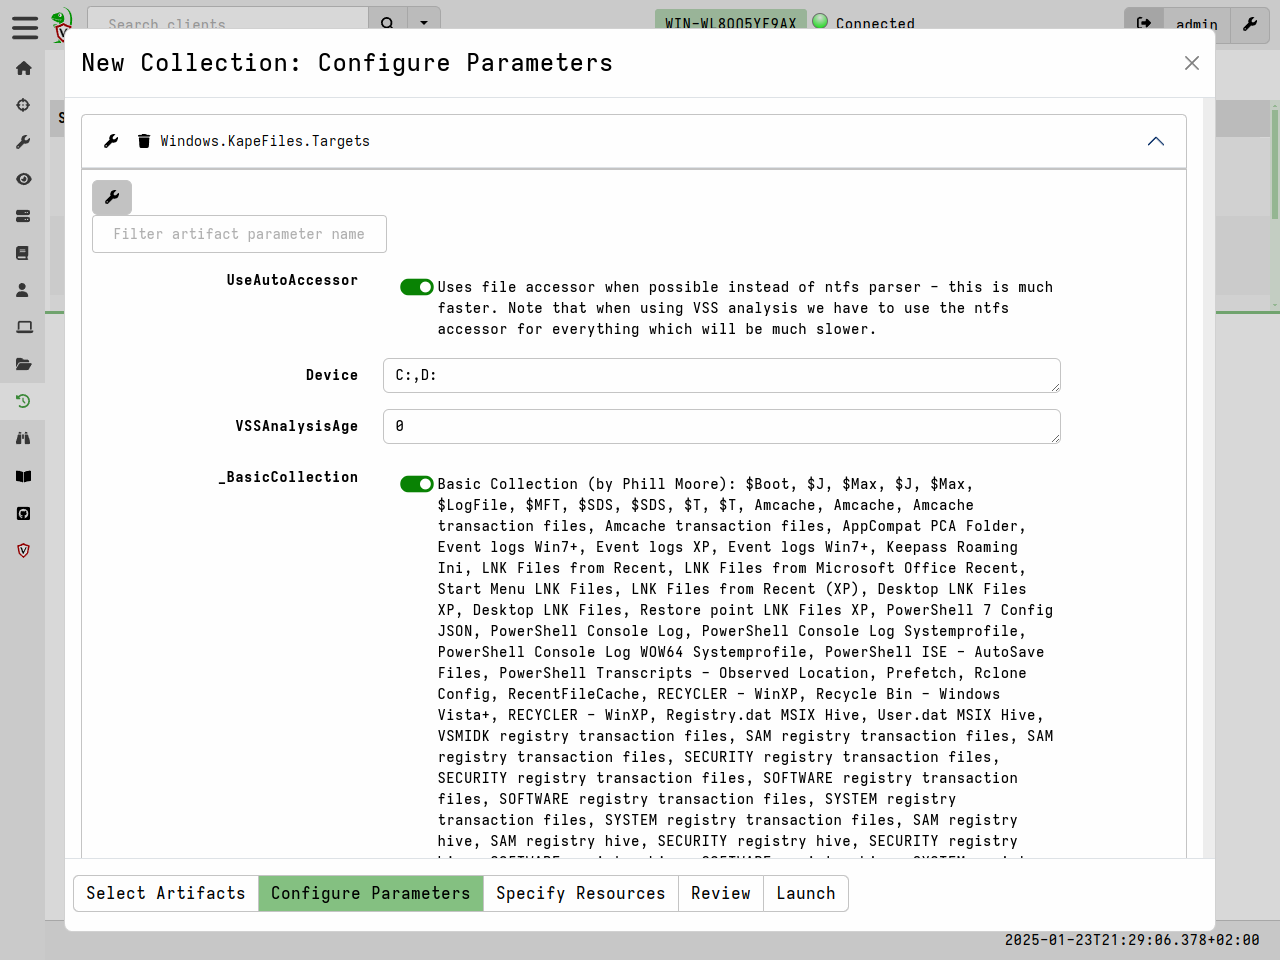Switch to the Specify Resources tab
This screenshot has height=960, width=1280.
click(x=581, y=893)
